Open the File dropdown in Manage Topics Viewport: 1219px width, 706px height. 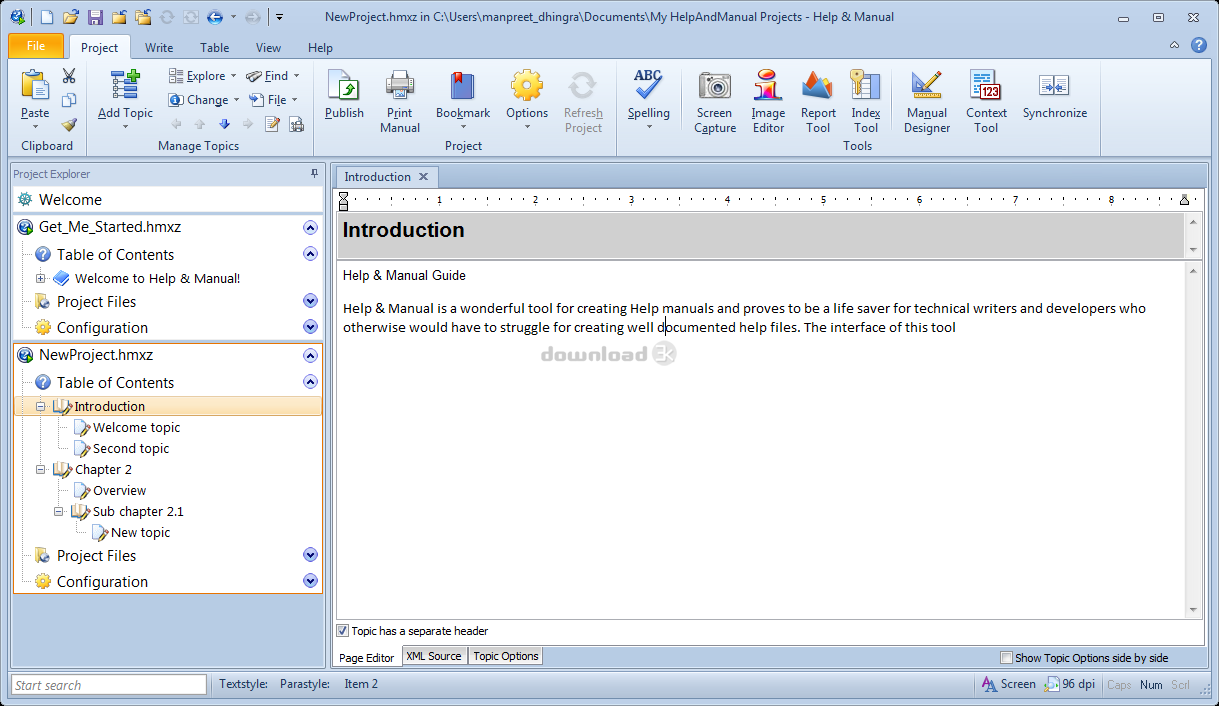pos(274,100)
